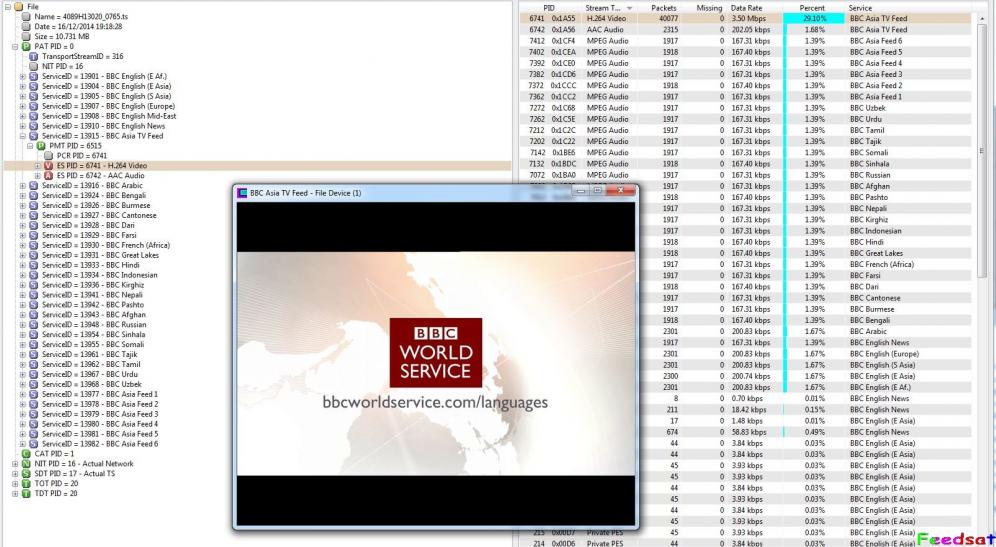Select the PID 7072 BBC Russian row
The image size is (996, 547).
(746, 175)
